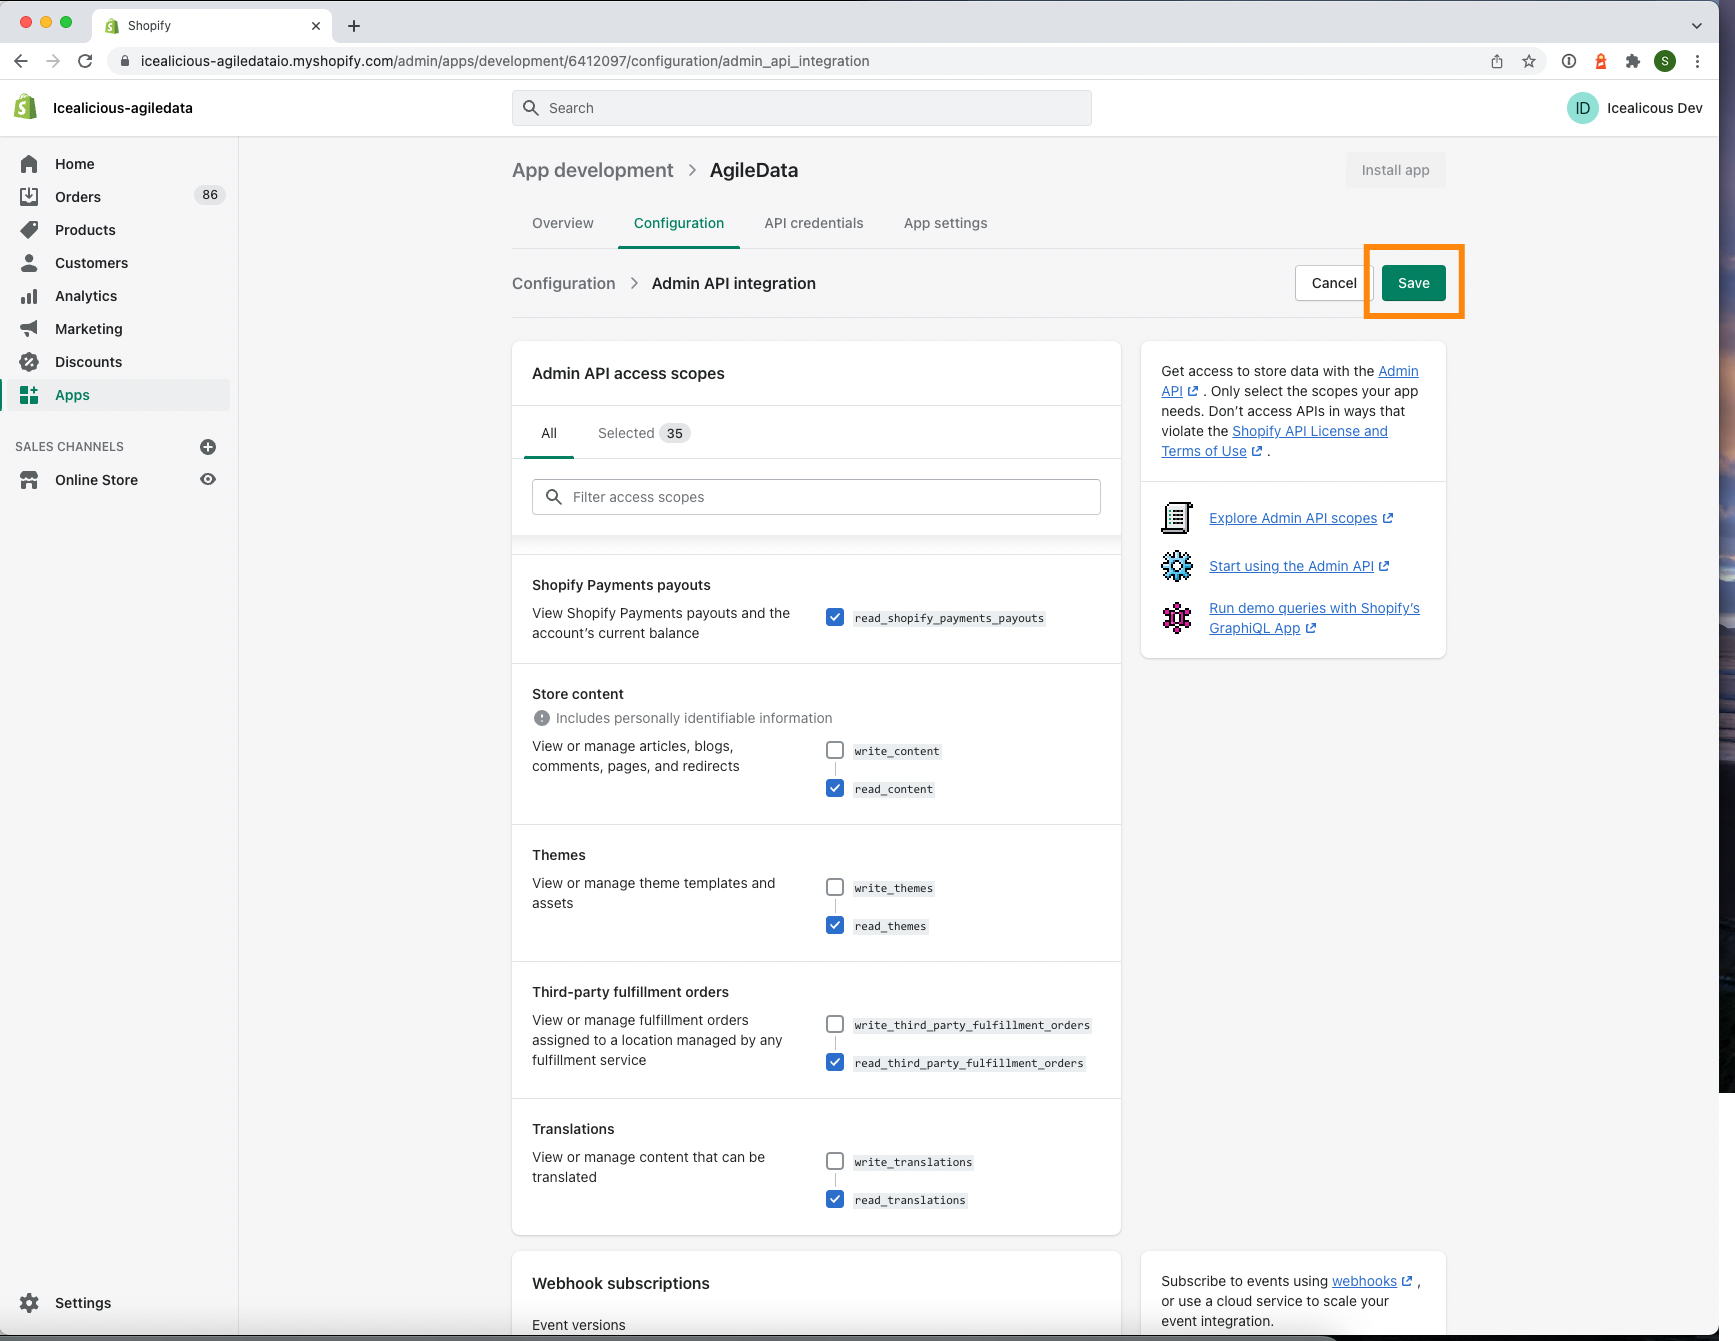The width and height of the screenshot is (1735, 1341).
Task: Enable the write_translations scope
Action: click(835, 1161)
